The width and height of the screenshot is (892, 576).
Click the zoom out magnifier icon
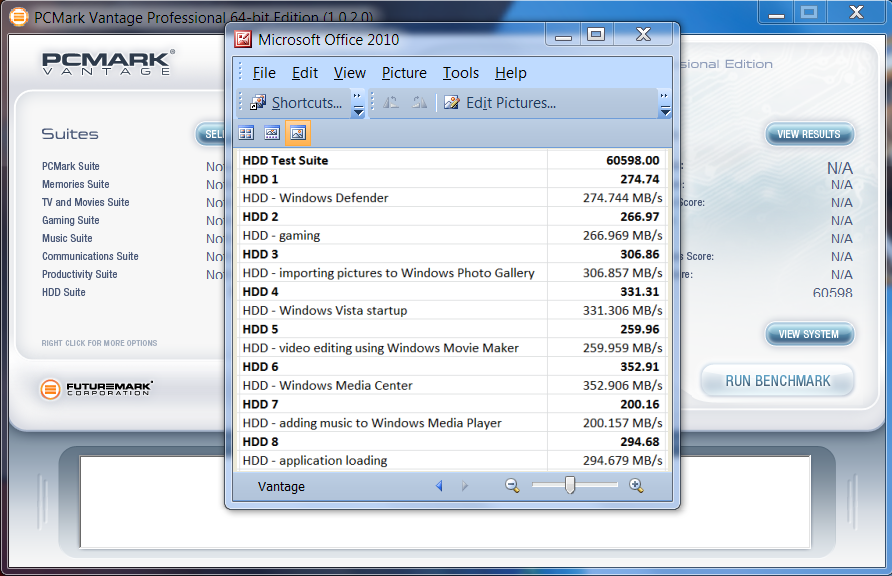coord(512,486)
